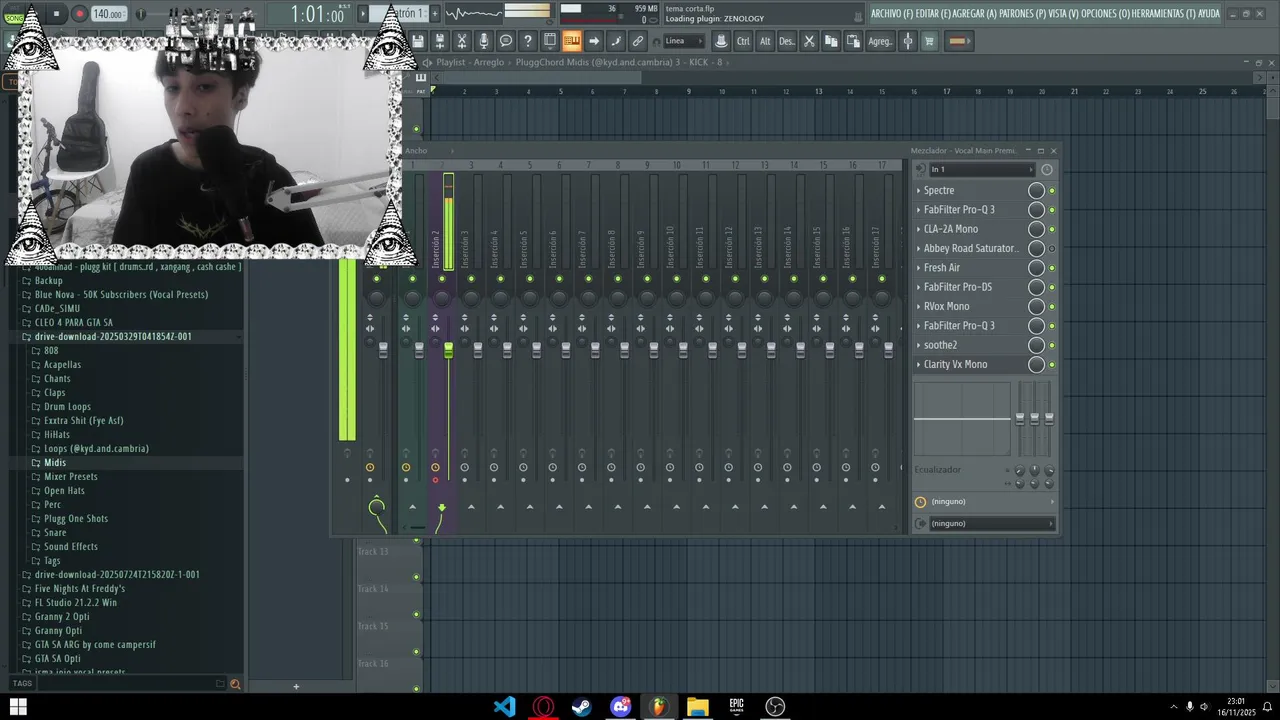Click the Ctrl modifier button
This screenshot has width=1280, height=720.
pos(743,41)
